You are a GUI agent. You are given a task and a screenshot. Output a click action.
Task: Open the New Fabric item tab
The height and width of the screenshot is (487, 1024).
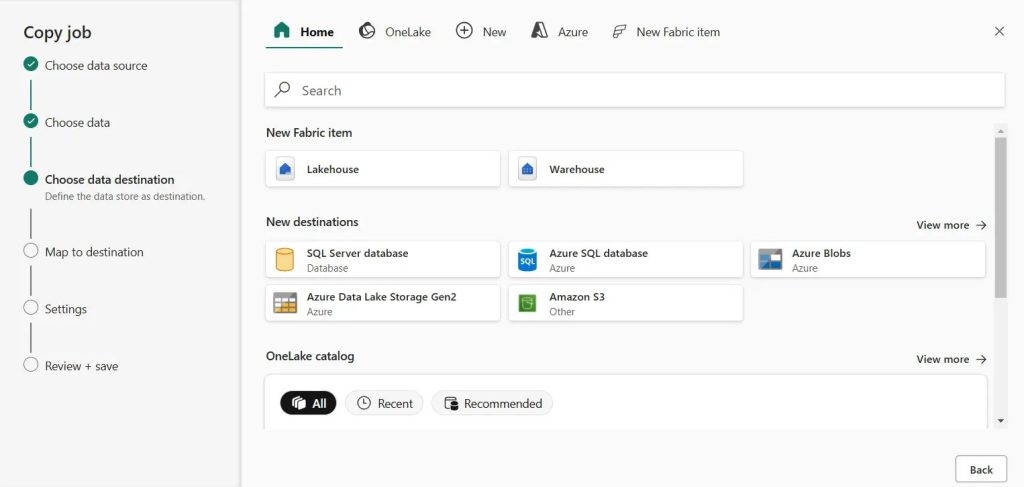tap(665, 31)
